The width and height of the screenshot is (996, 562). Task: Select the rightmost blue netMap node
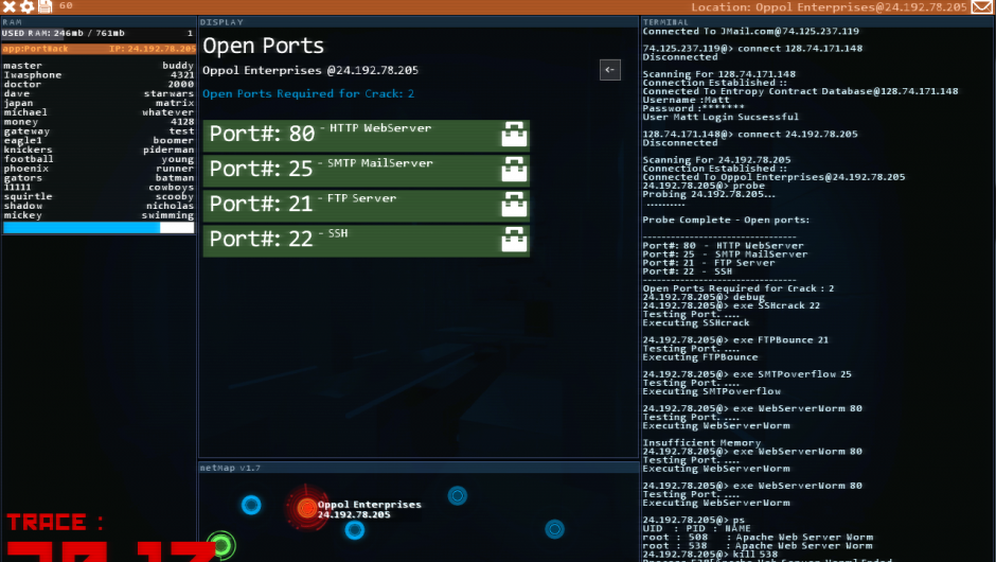[x=555, y=529]
